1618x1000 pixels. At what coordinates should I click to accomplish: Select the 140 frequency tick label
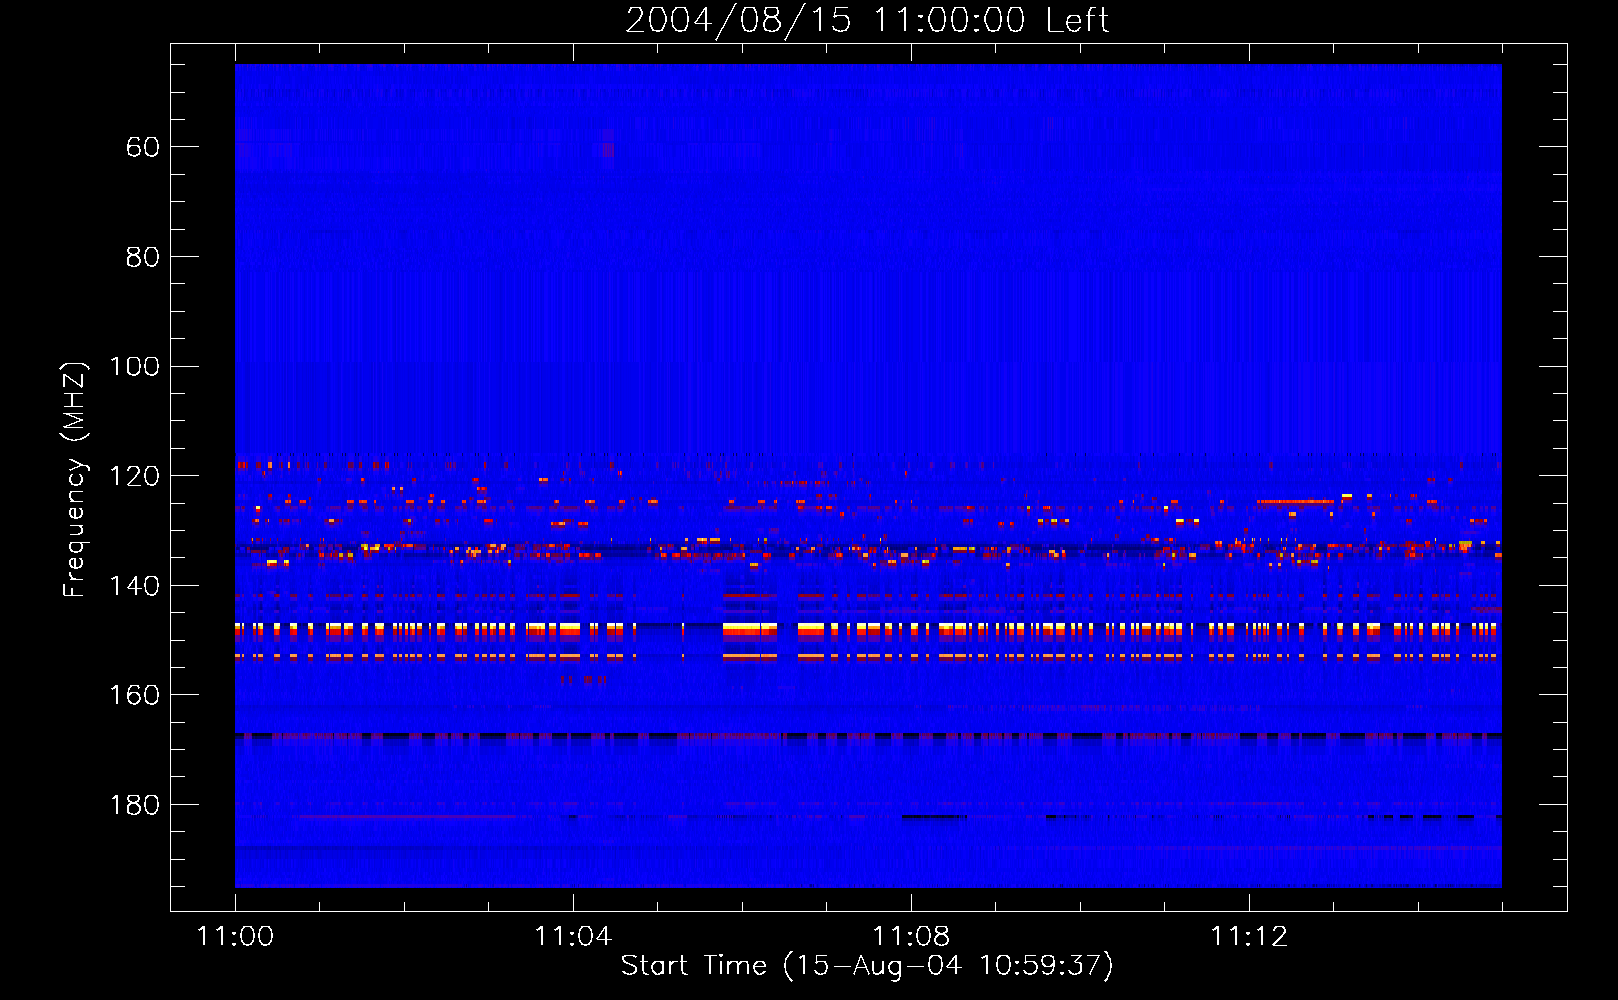(x=134, y=586)
